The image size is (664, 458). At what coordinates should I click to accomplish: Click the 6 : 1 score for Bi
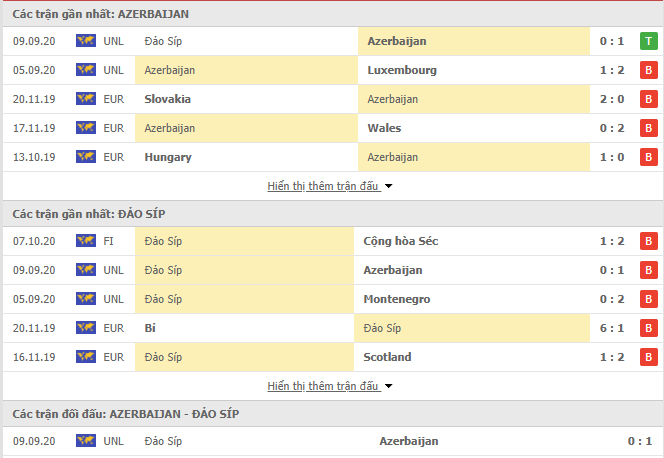coord(612,328)
